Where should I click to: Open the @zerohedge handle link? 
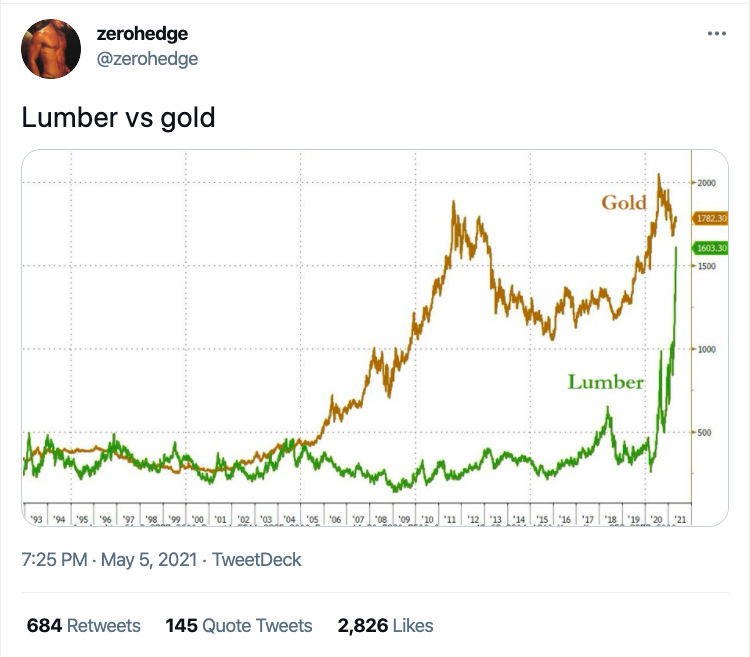point(147,58)
